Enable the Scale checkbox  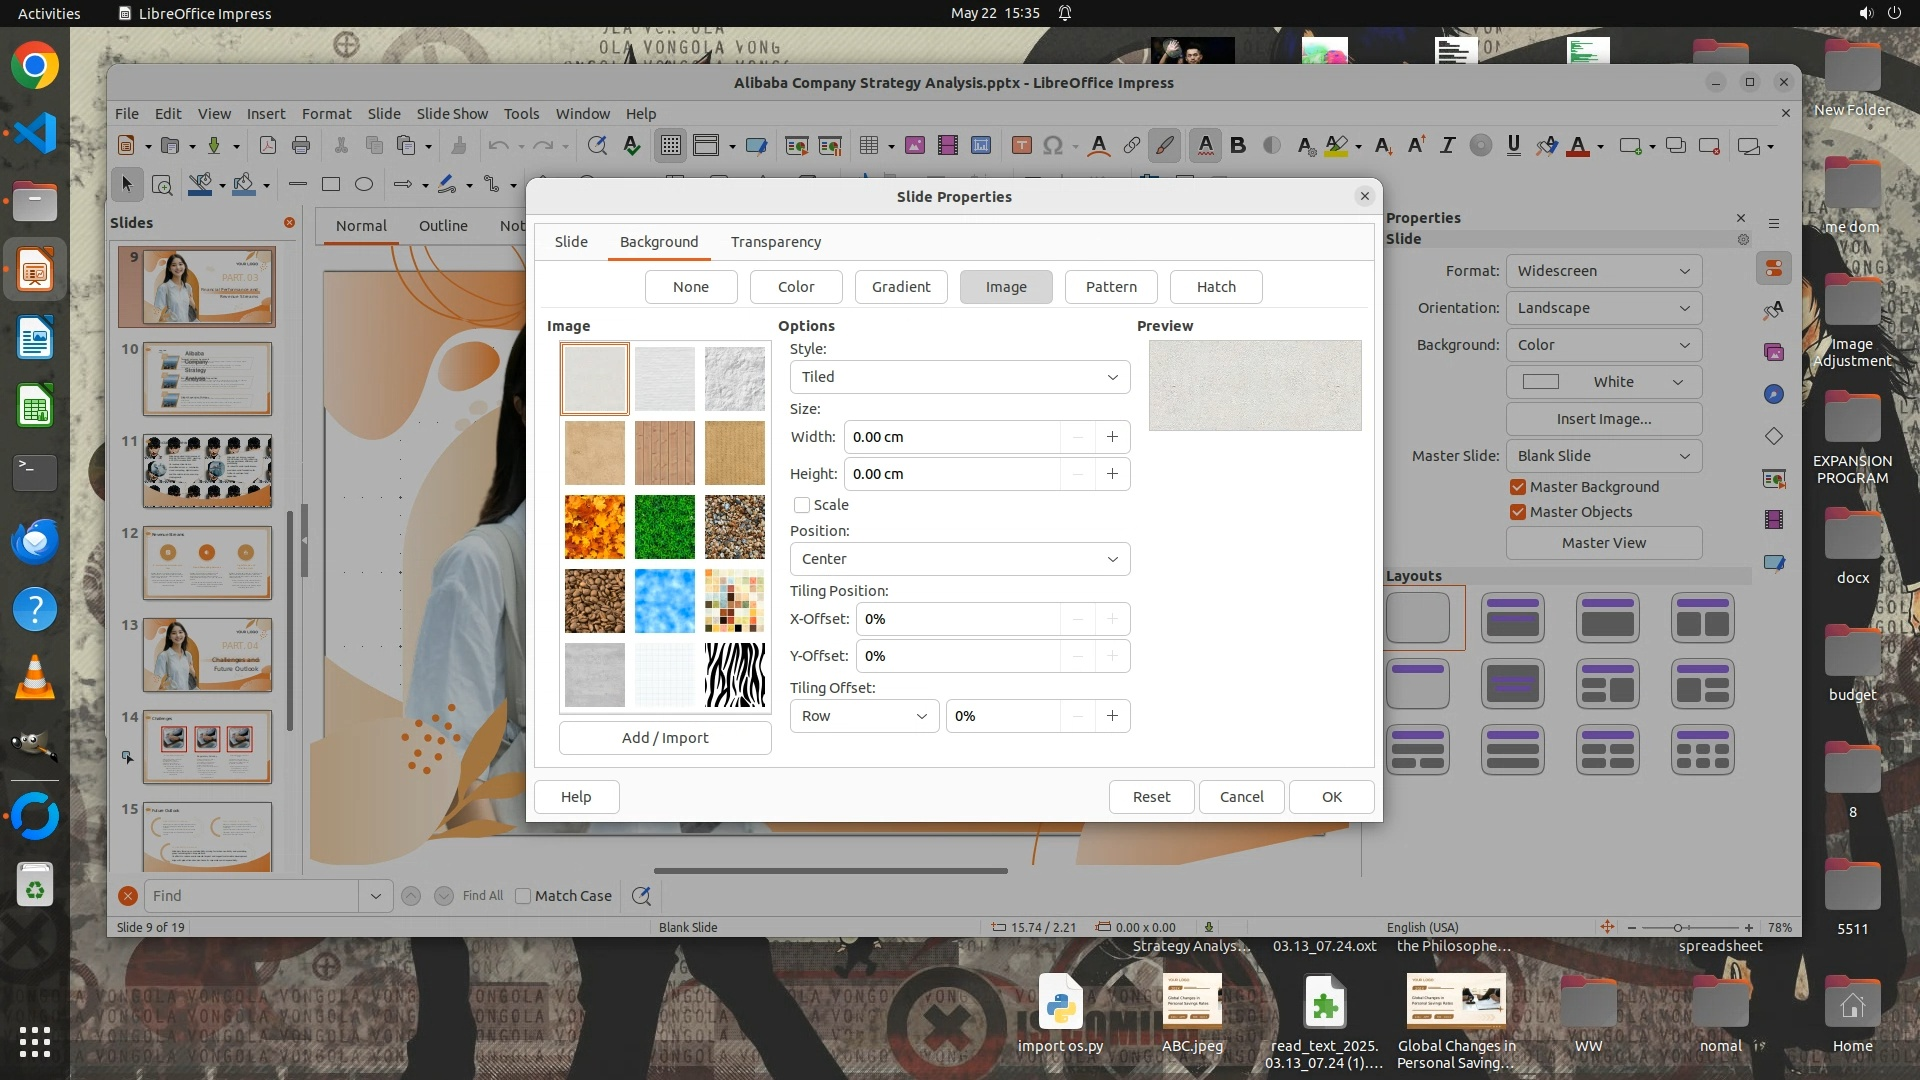(802, 505)
